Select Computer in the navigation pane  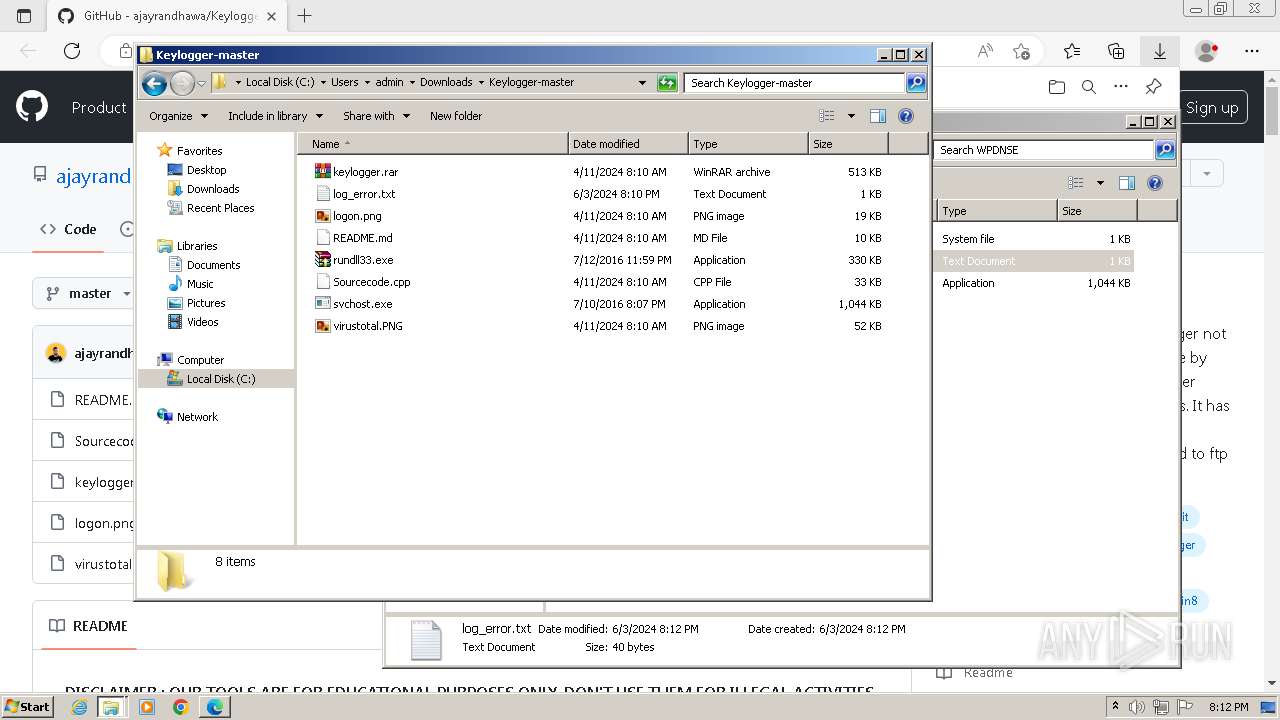click(x=200, y=360)
